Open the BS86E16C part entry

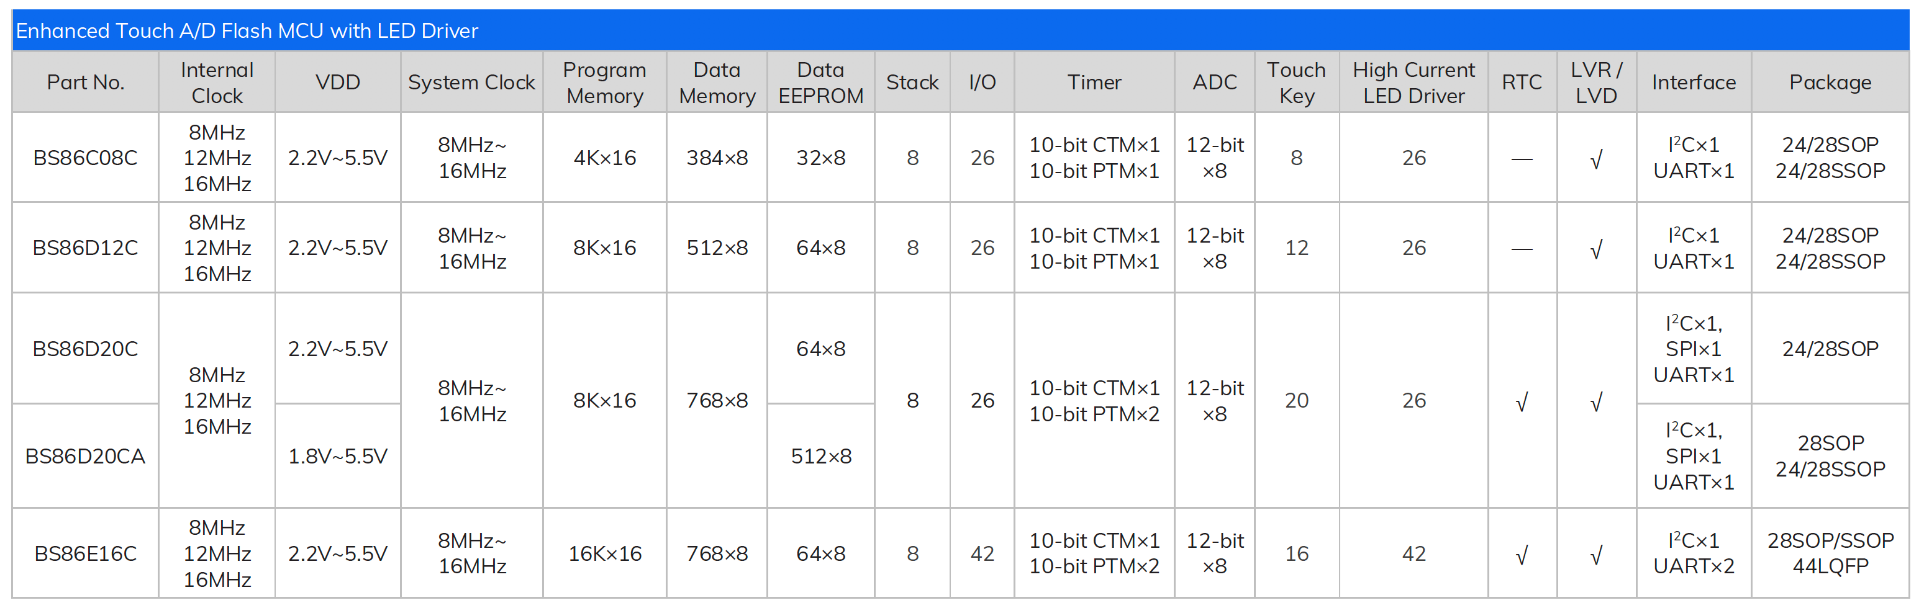click(x=85, y=554)
